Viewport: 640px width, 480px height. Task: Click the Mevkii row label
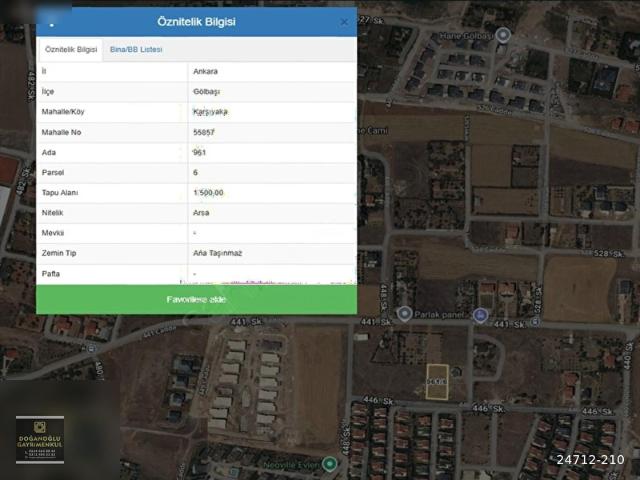[x=53, y=233]
